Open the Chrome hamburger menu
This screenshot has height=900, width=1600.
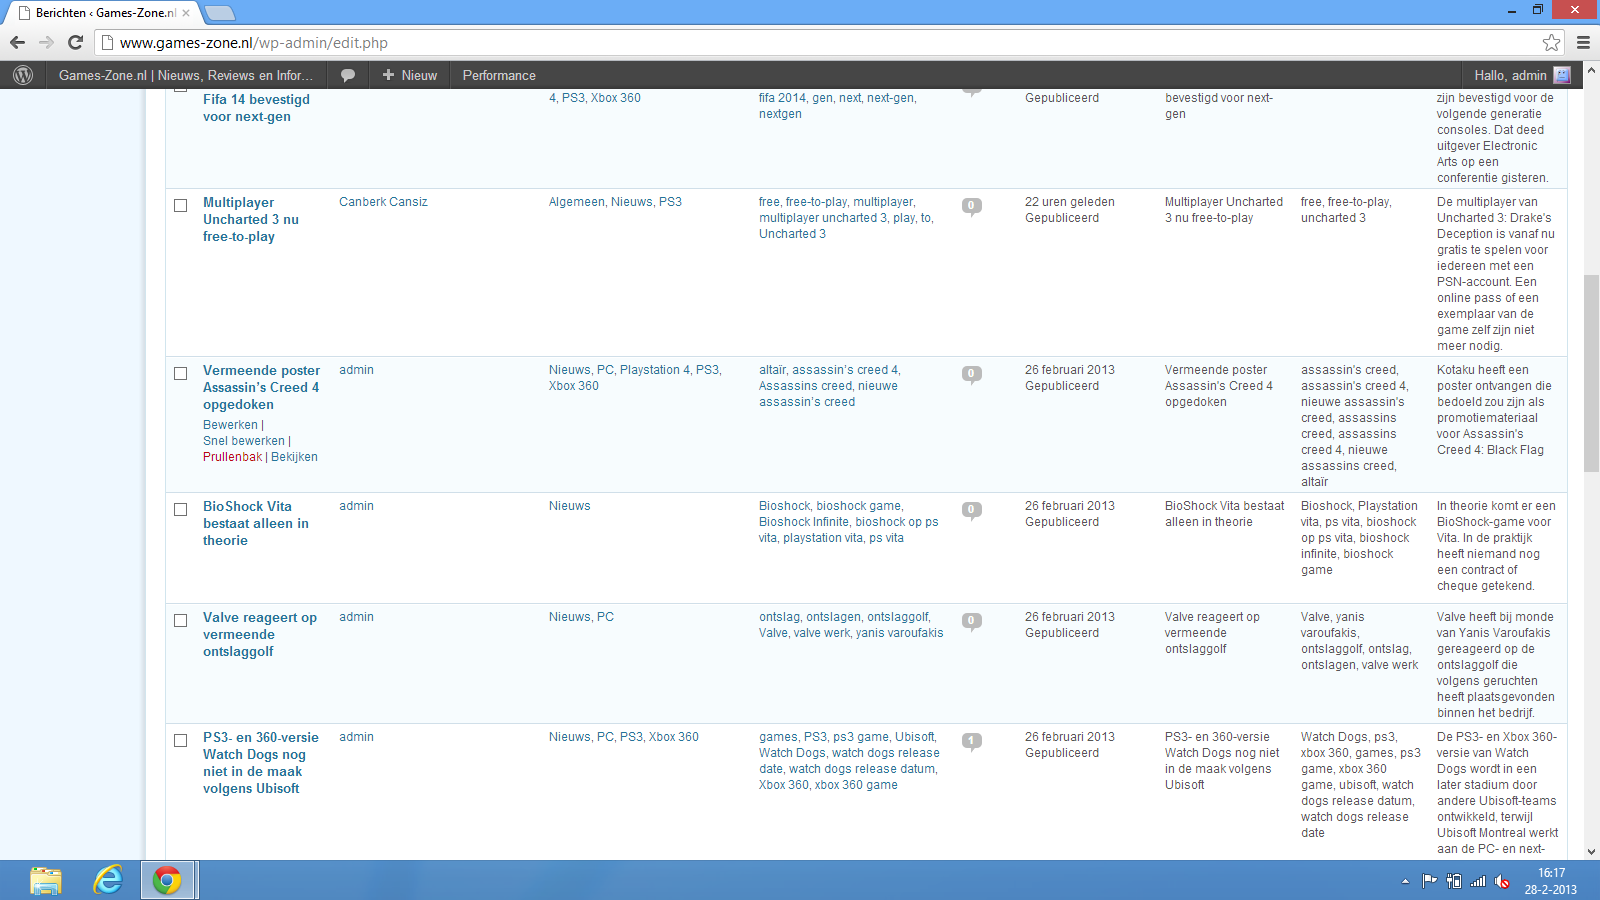[1583, 42]
